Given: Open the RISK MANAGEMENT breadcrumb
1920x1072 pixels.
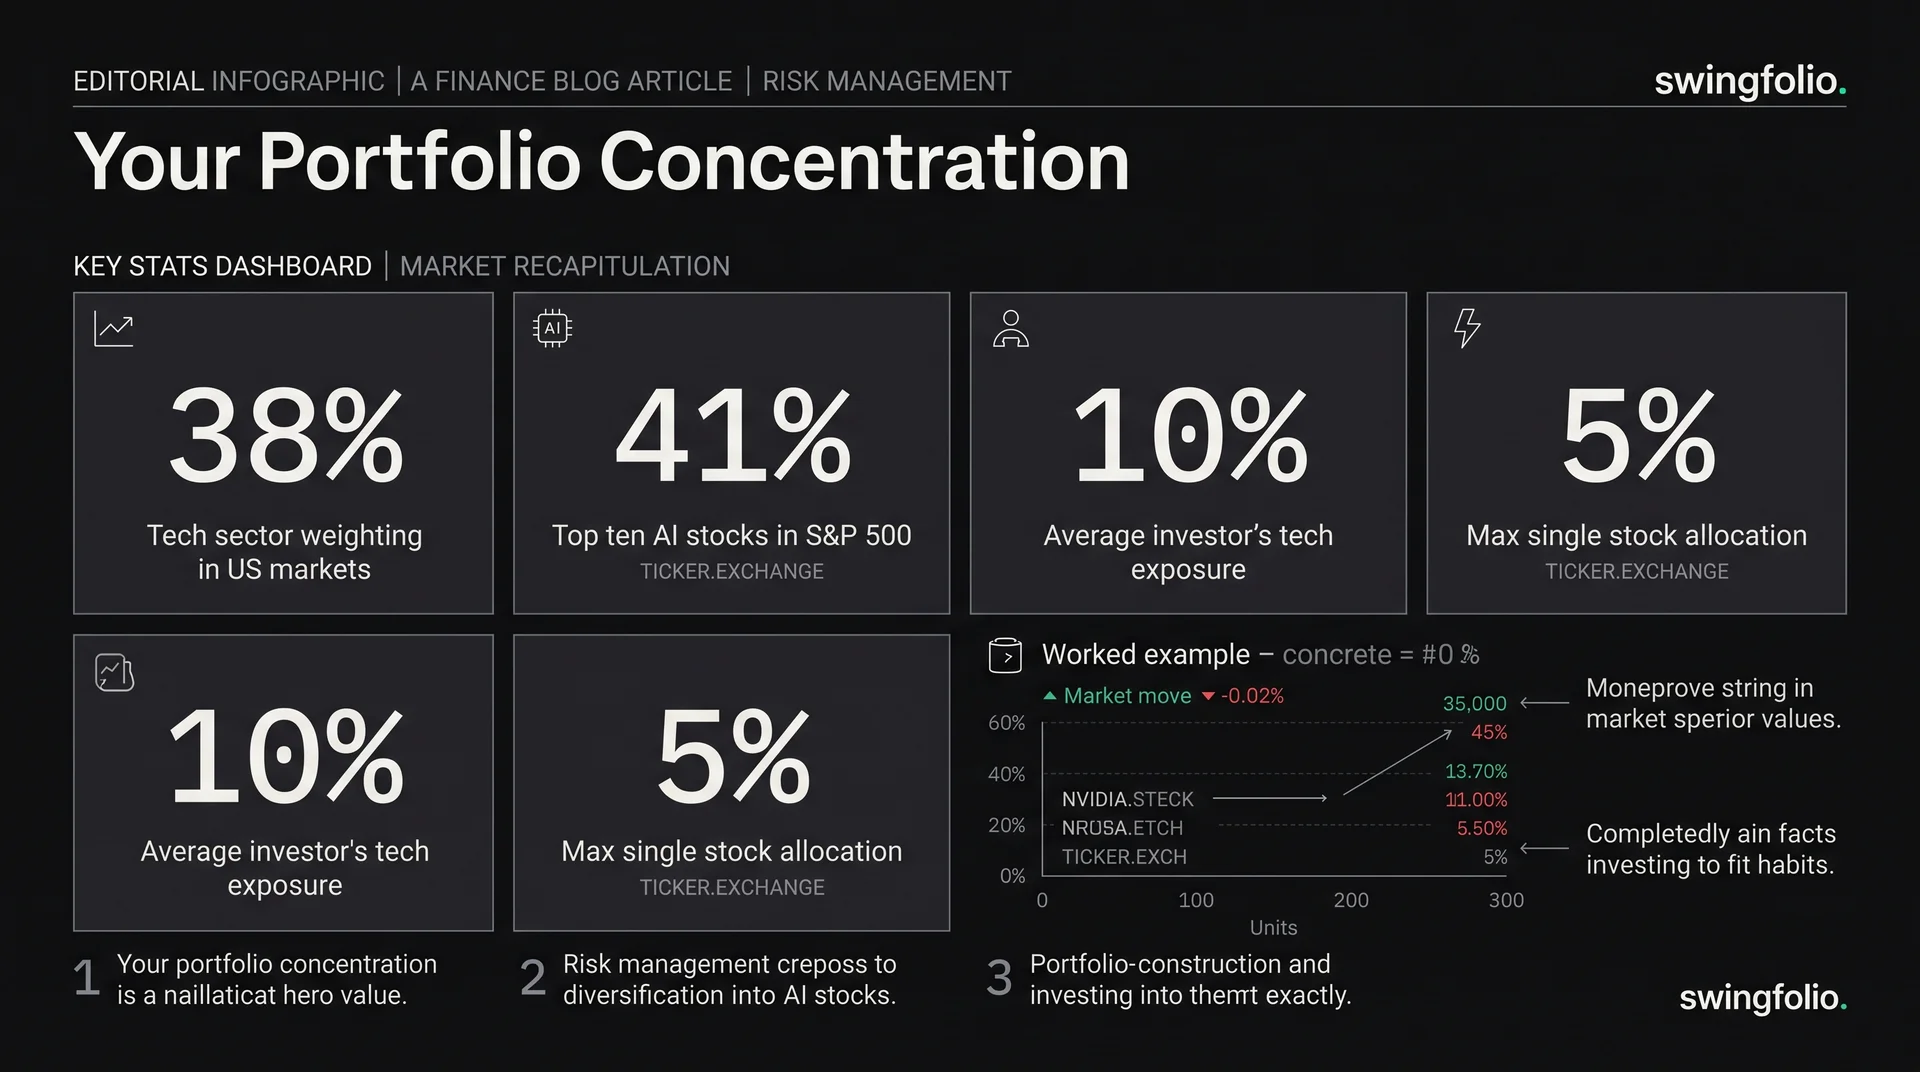Looking at the screenshot, I should (x=887, y=81).
